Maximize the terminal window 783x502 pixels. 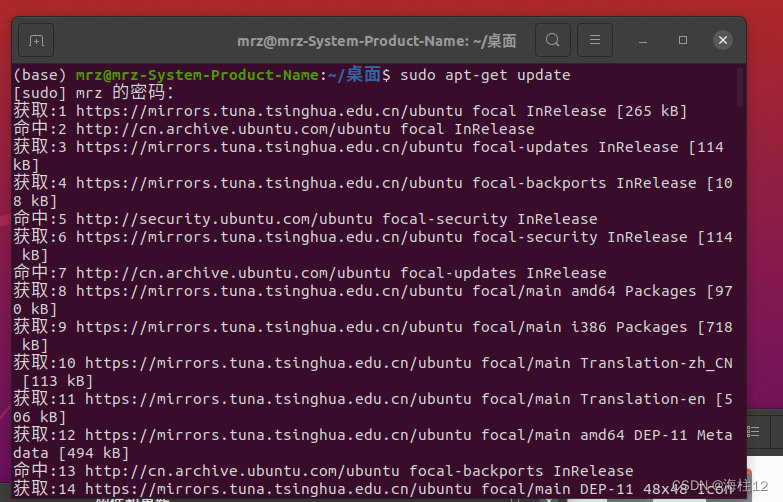[683, 40]
